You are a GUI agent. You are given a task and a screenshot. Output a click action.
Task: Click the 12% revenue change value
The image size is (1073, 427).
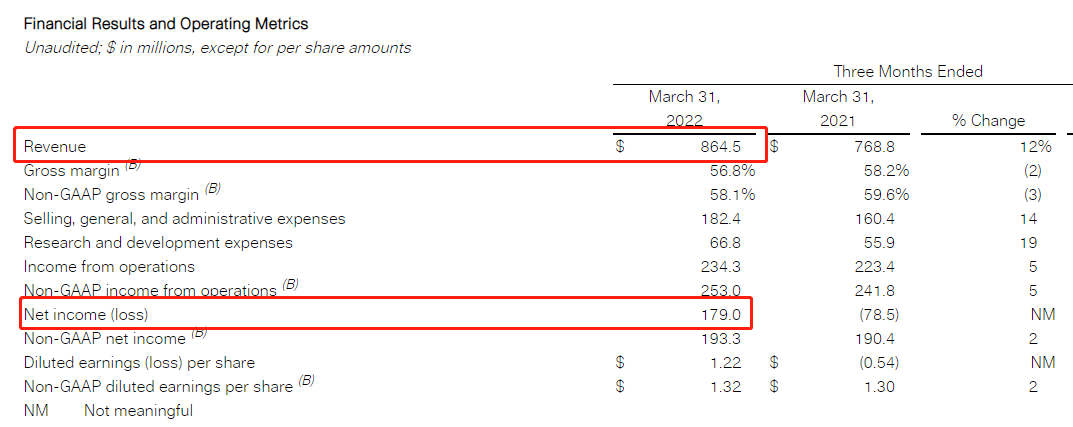[1037, 146]
